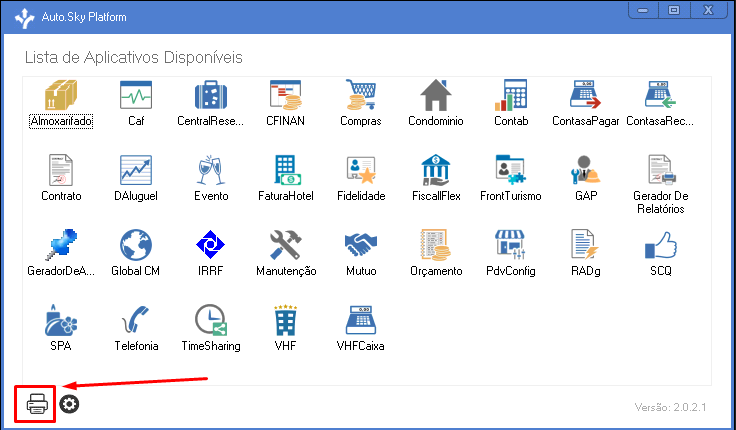
Task: Launch the GeradorDeA... pushpin icon
Action: (61, 245)
